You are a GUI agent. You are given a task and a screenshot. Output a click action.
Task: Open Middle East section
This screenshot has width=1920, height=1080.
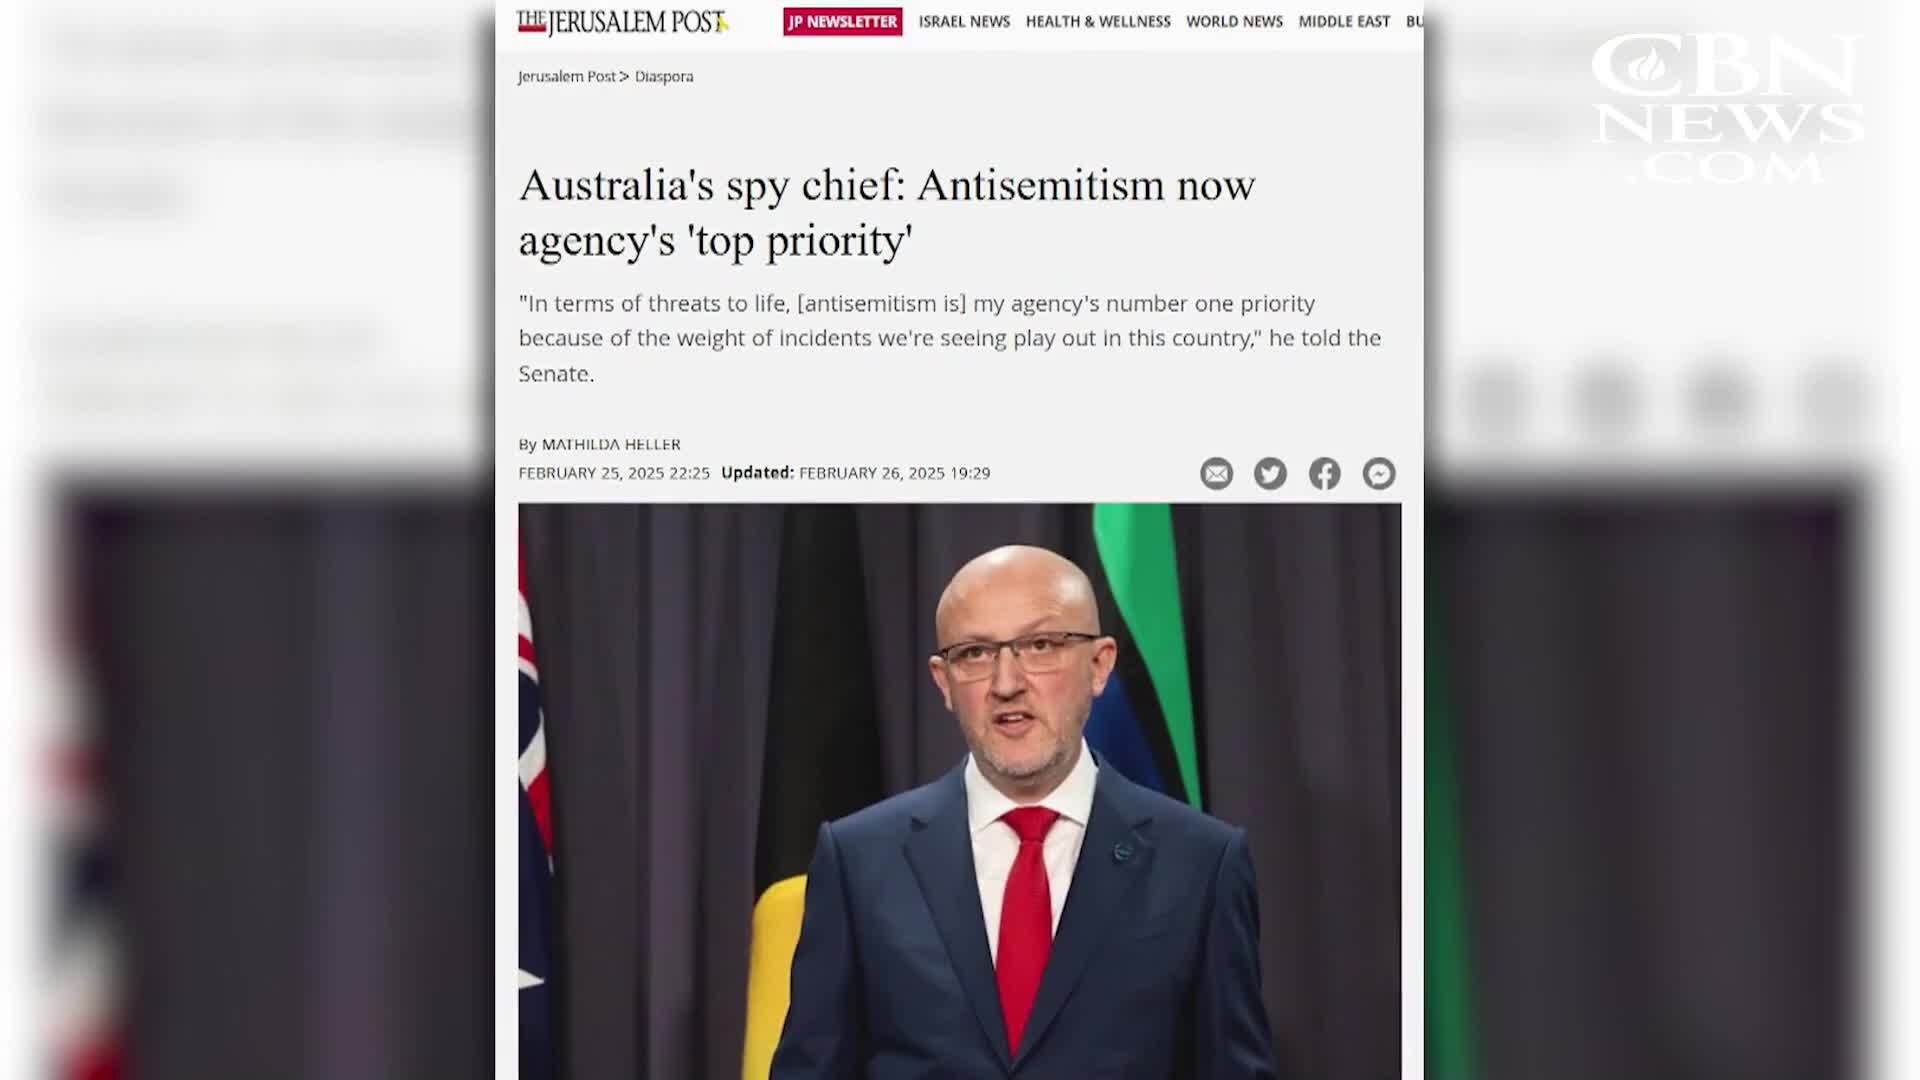[1344, 21]
